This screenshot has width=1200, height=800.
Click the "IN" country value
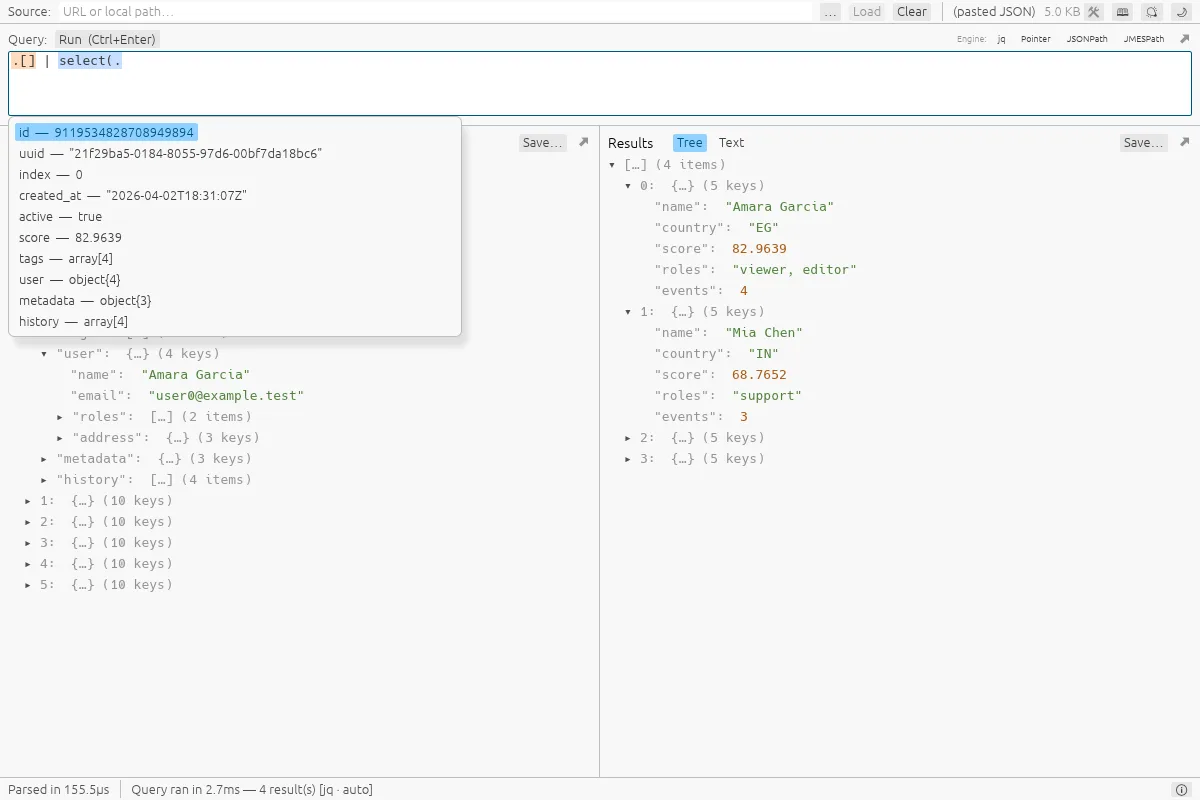coord(763,353)
